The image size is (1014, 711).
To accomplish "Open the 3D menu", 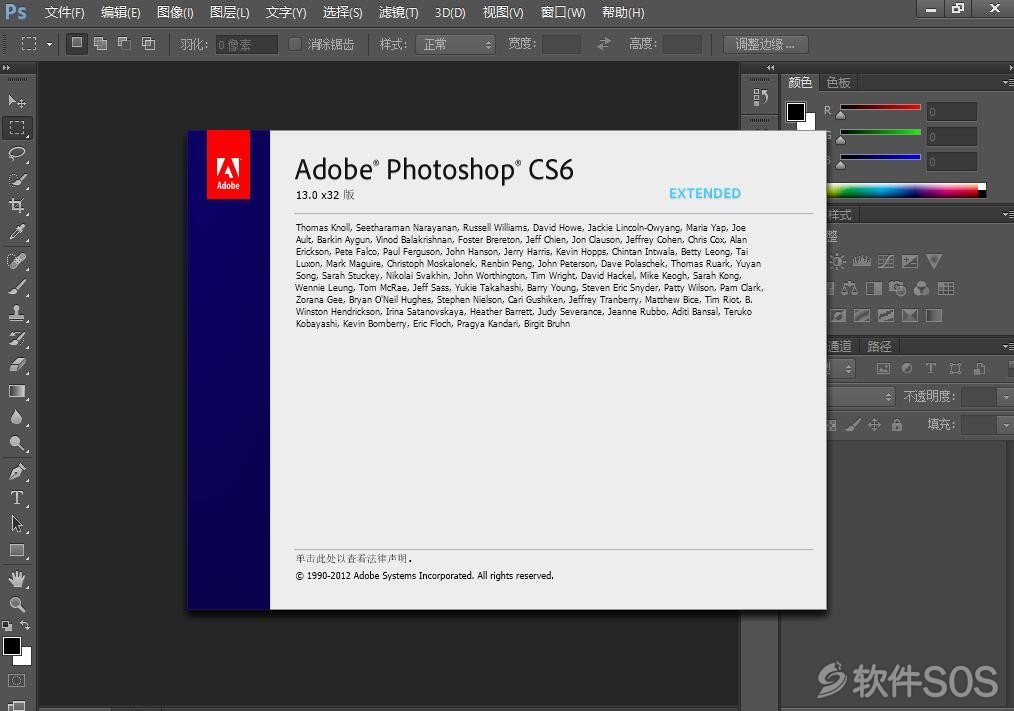I will [450, 12].
